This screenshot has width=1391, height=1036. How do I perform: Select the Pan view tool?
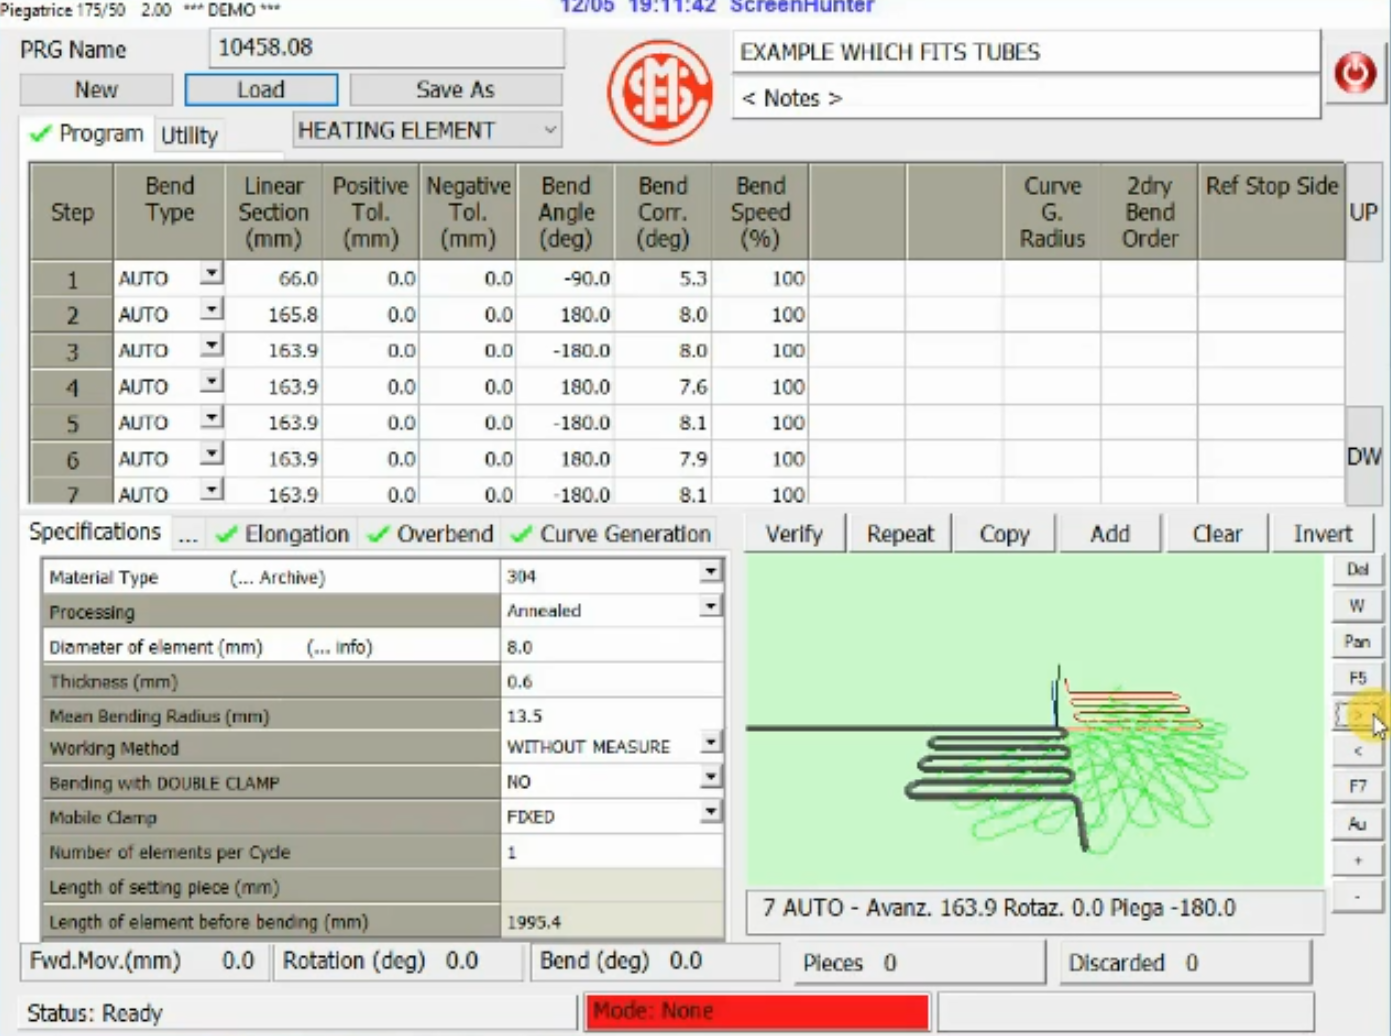[x=1357, y=642]
